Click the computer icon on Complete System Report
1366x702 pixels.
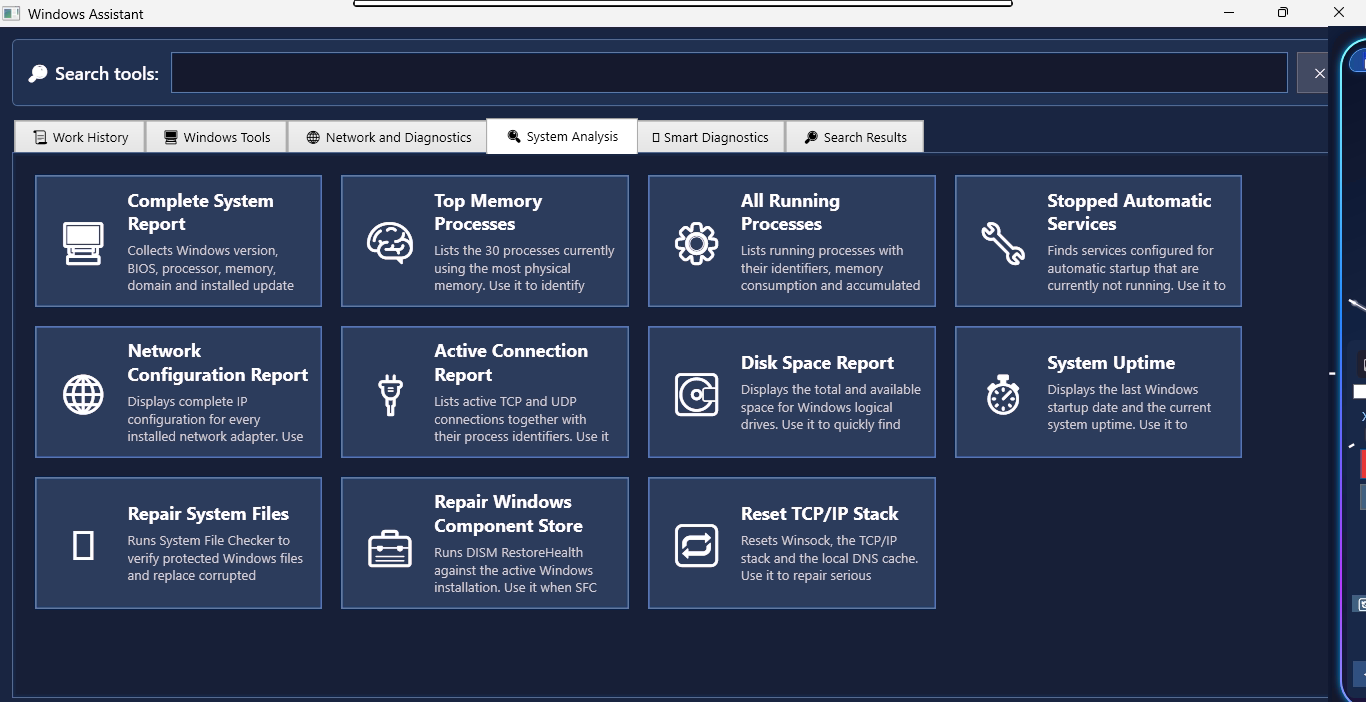pos(83,243)
